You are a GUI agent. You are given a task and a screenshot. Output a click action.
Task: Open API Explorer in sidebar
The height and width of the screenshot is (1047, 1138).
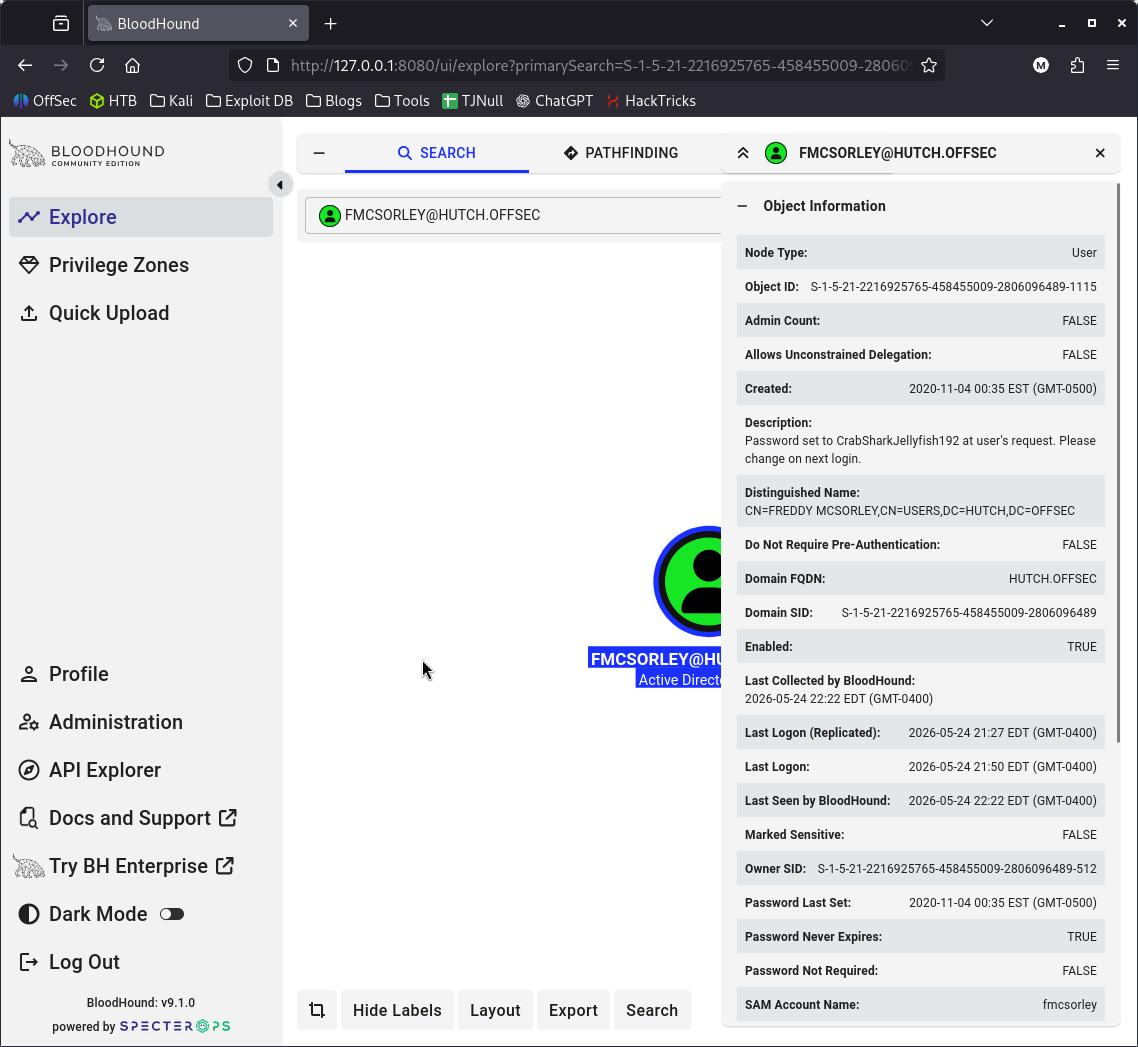click(x=141, y=770)
